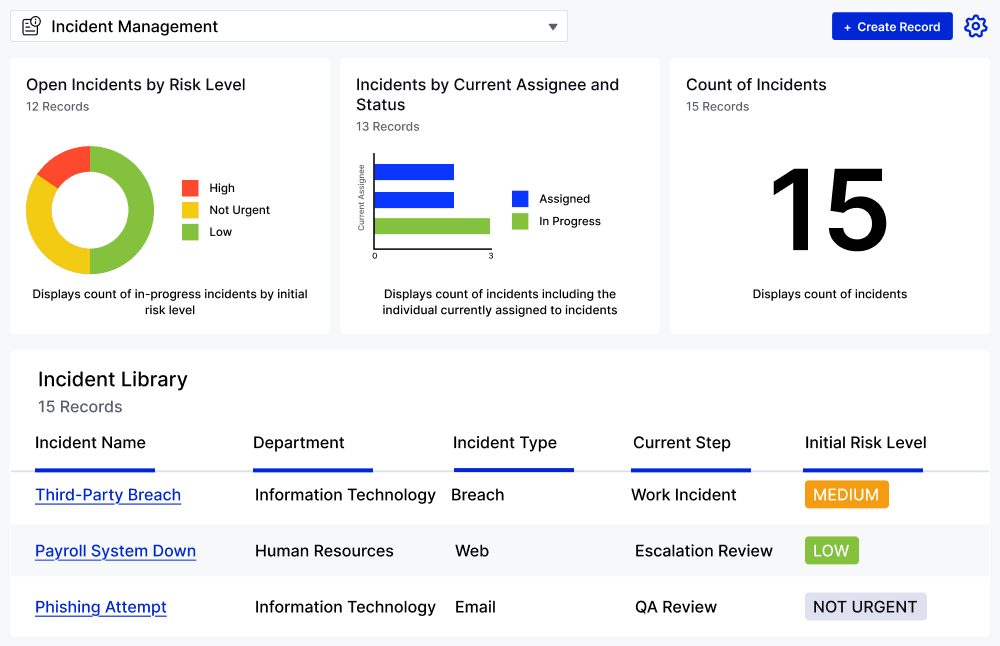This screenshot has height=646, width=1000.
Task: Sort by the Incident Name column header
Action: [x=90, y=443]
